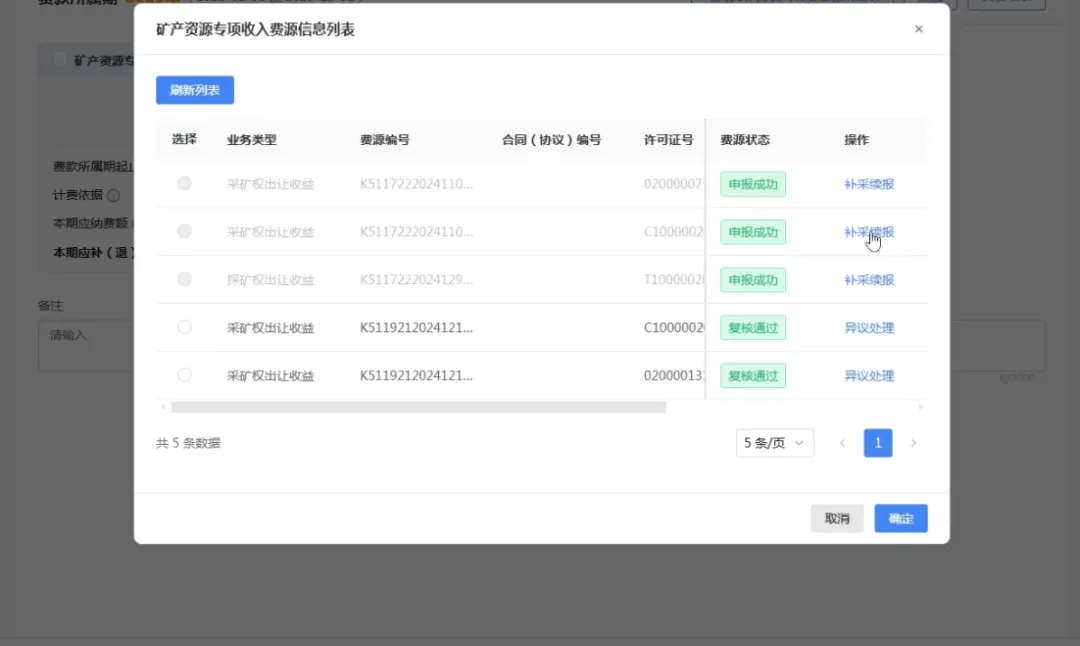This screenshot has height=646, width=1080.
Task: Click 异议处理 in the fourth table row
Action: pyautogui.click(x=868, y=328)
